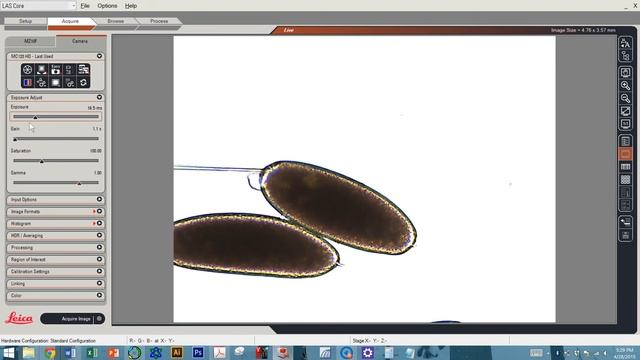Click the Saturation slider track
Image resolution: width=640 pixels, height=360 pixels.
click(56, 161)
